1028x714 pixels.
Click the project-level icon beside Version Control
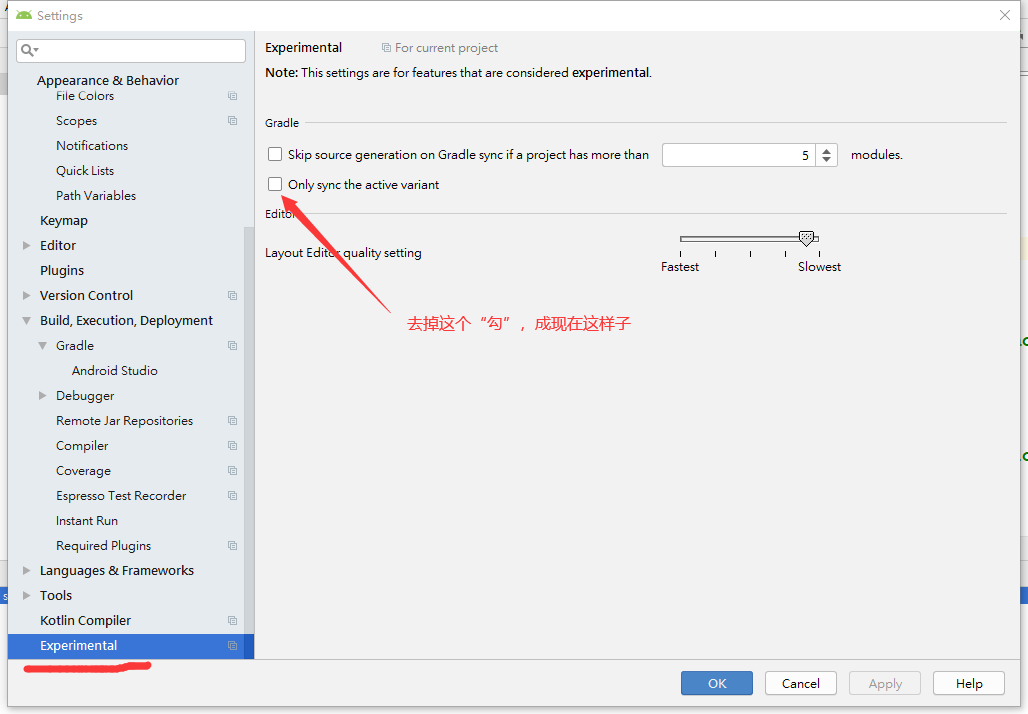(232, 296)
